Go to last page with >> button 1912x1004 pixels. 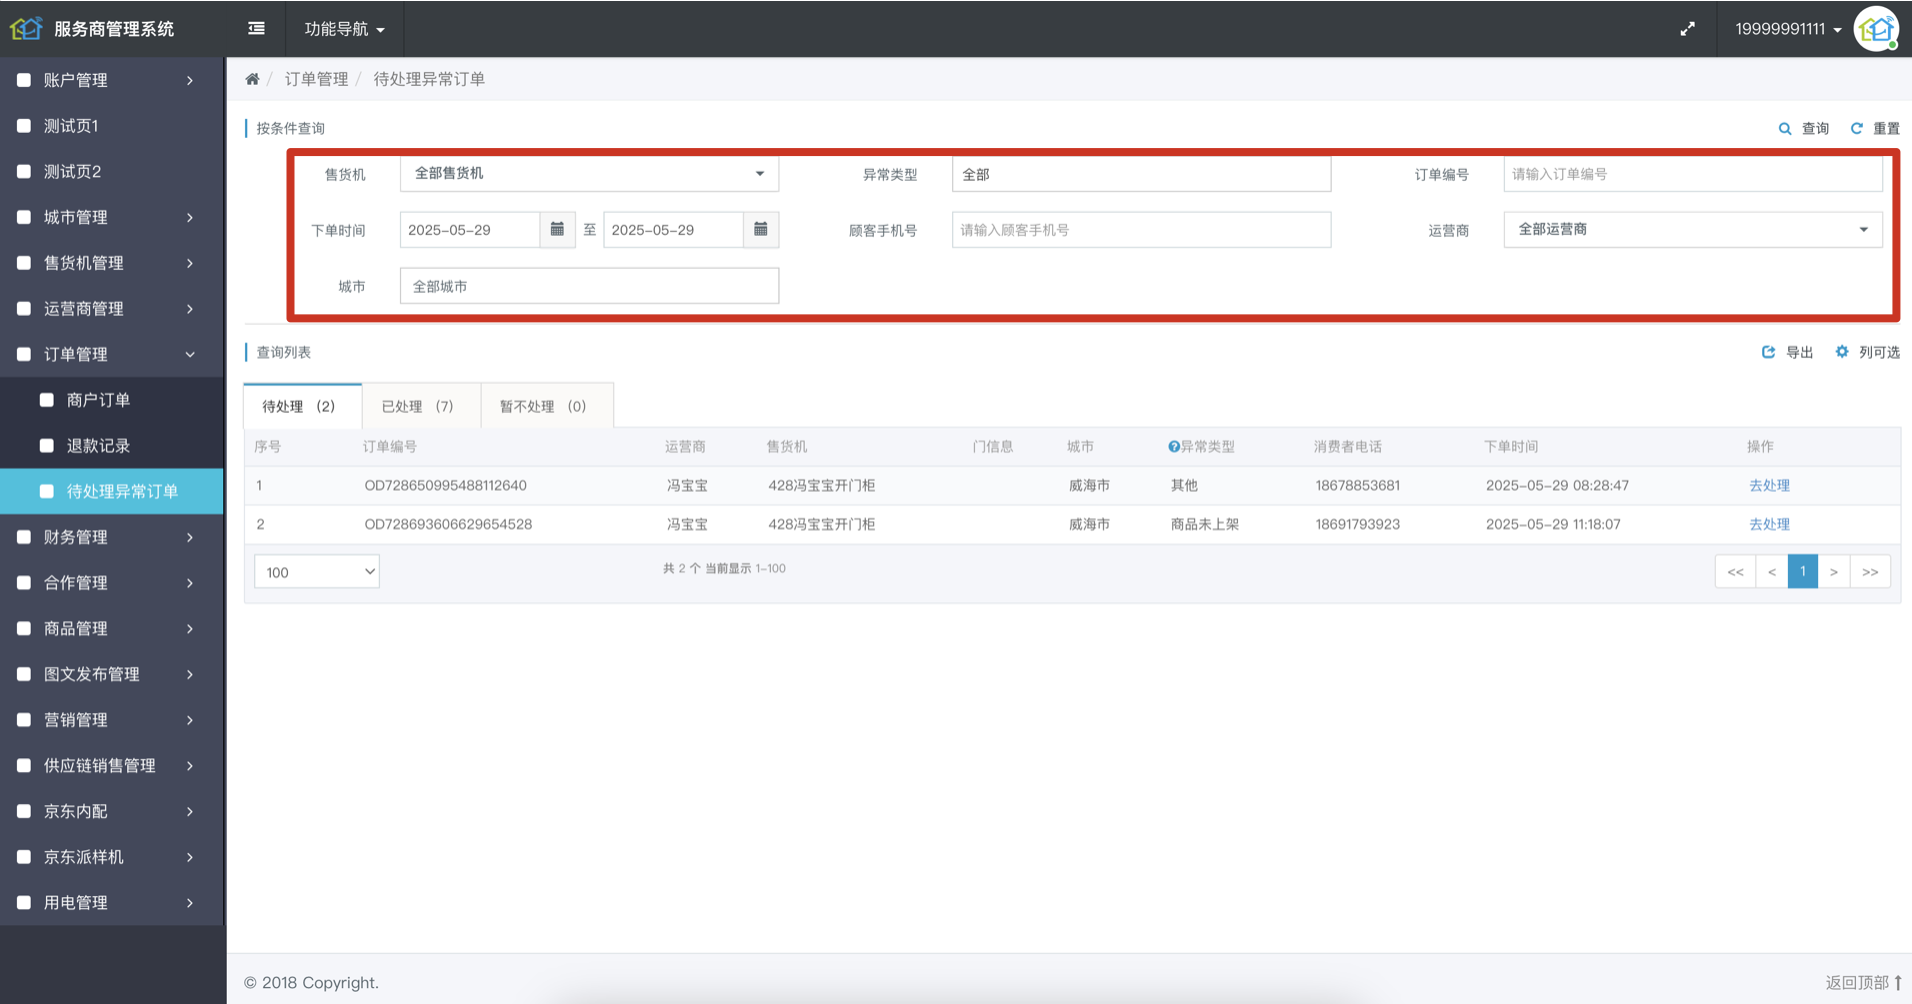click(x=1870, y=572)
